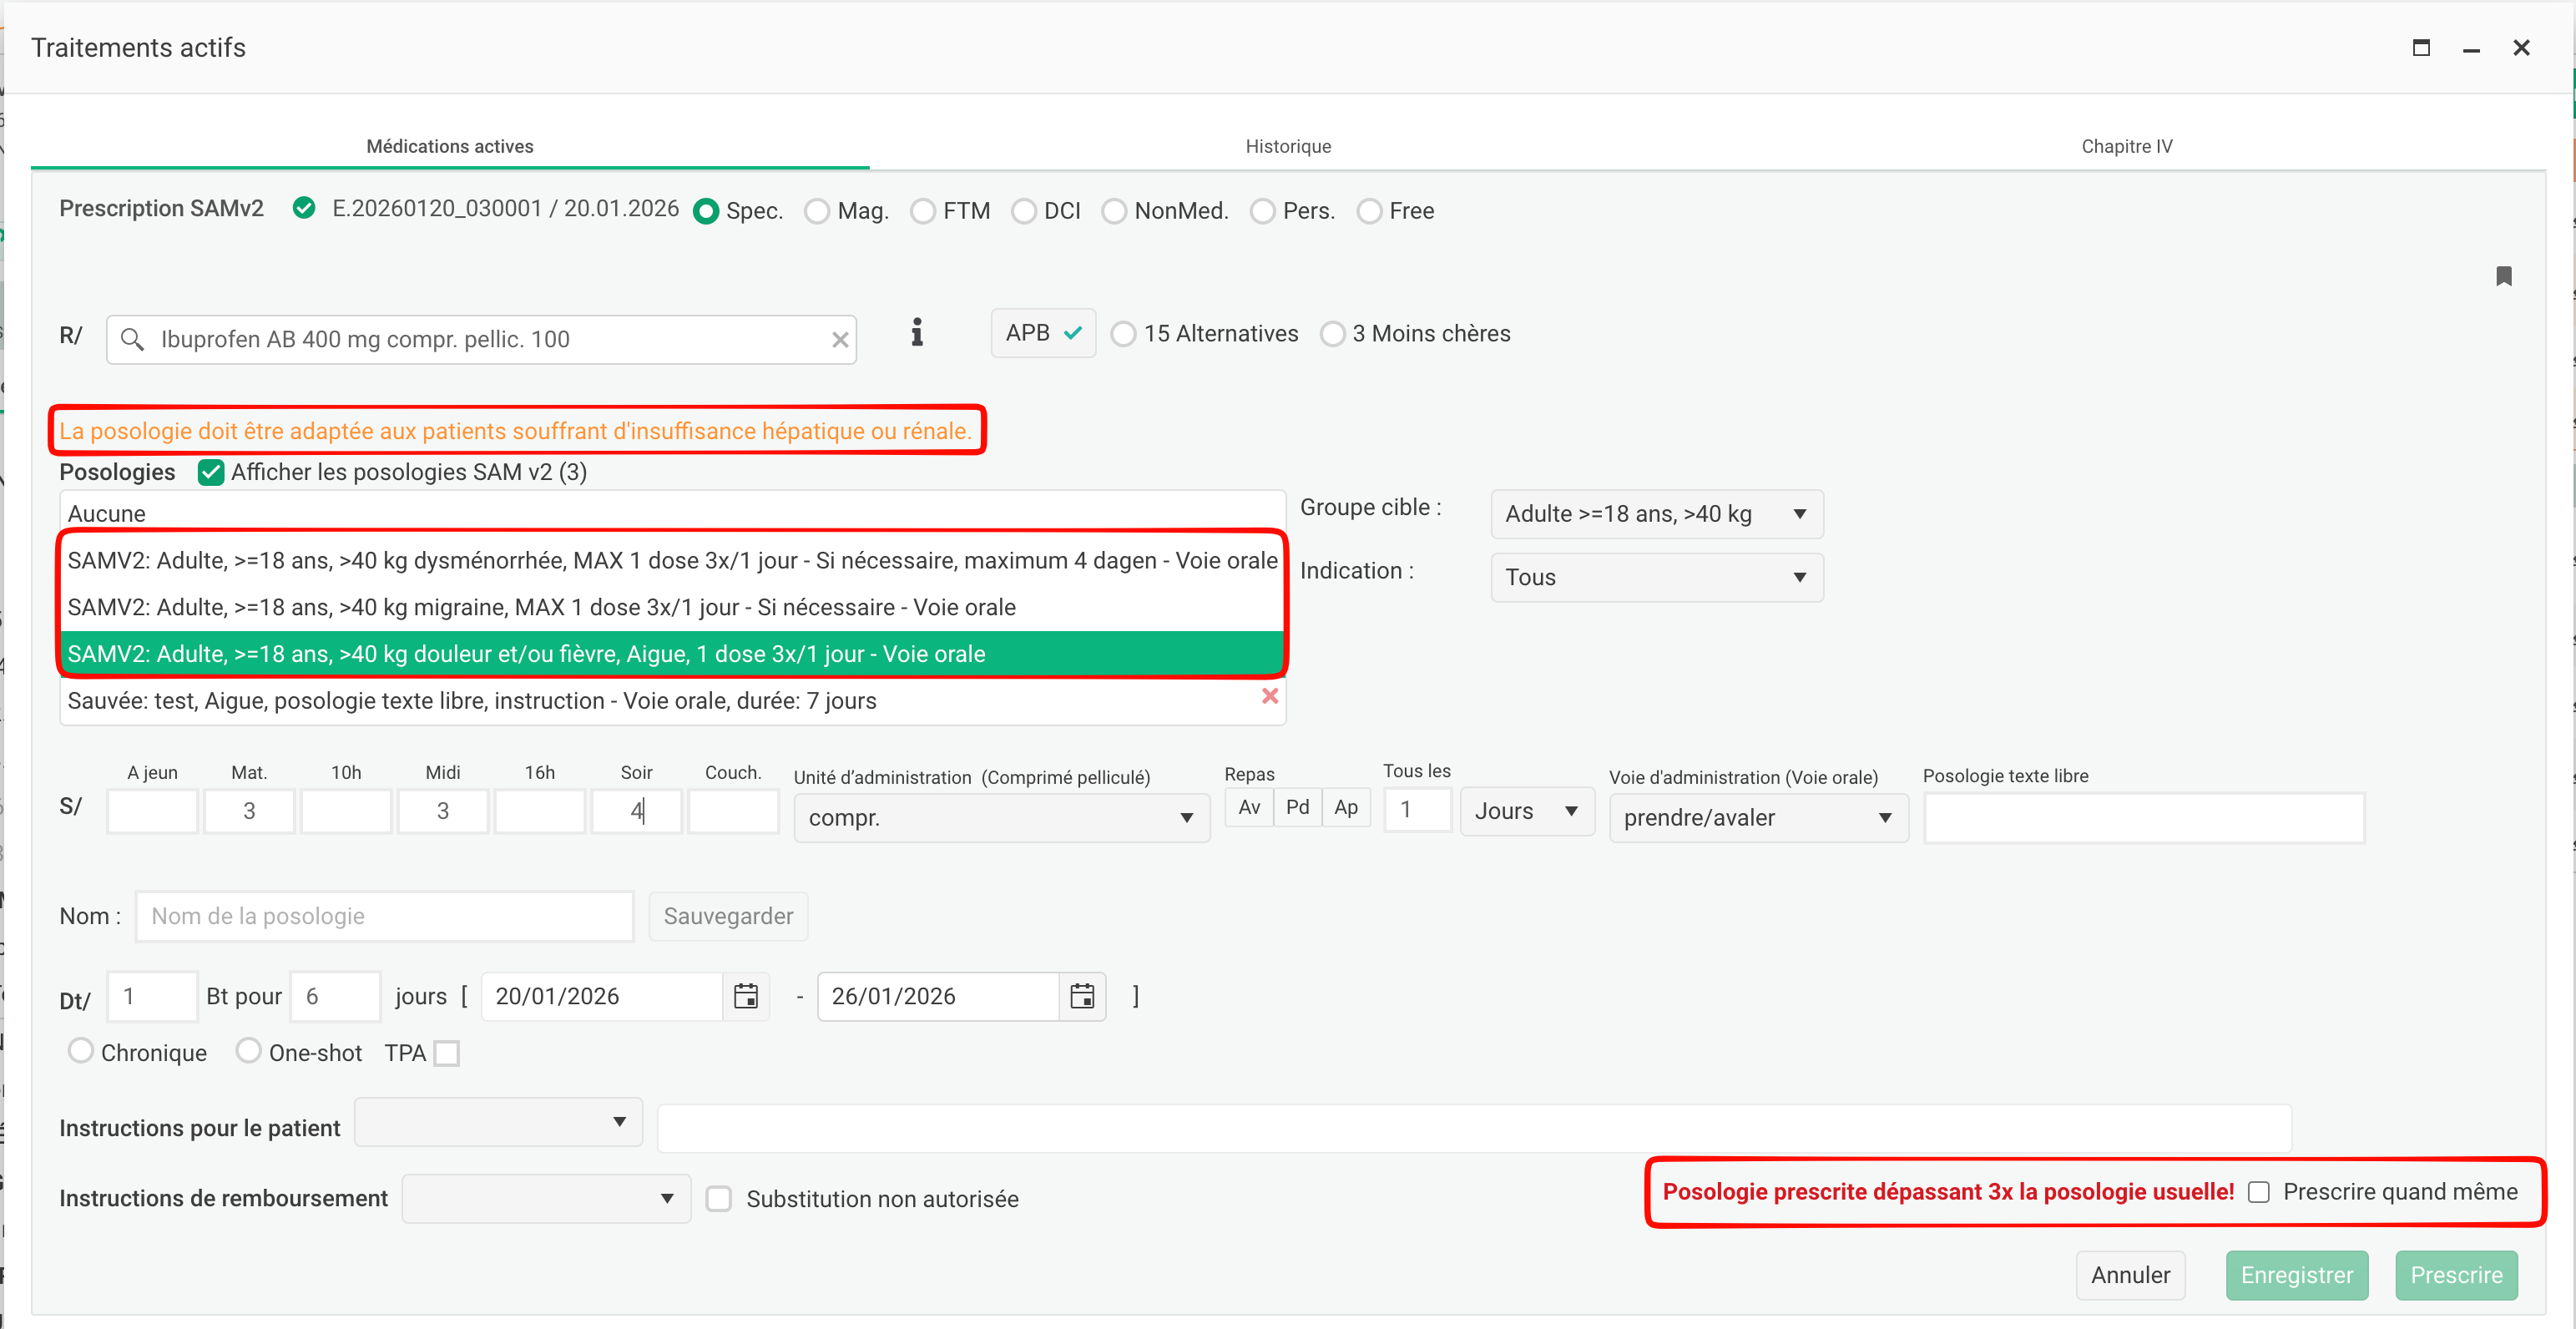This screenshot has height=1329, width=2576.
Task: Select the DCI radio button
Action: point(1023,211)
